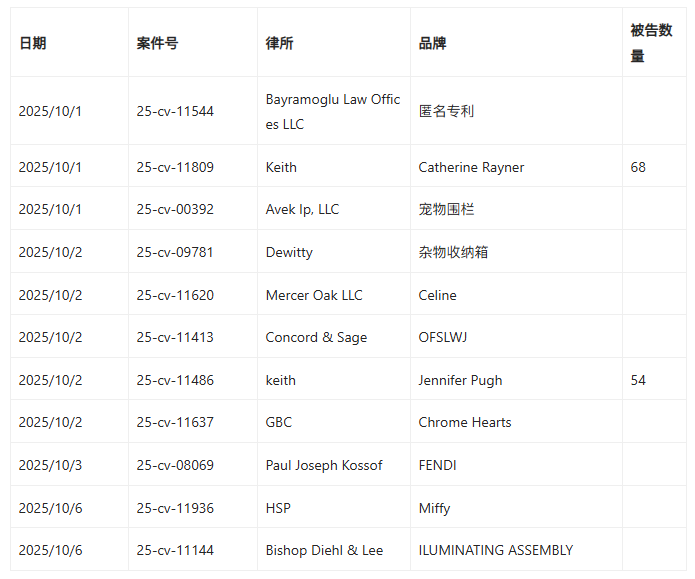Select defendant count 68 cell
695x579 pixels.
click(x=638, y=167)
